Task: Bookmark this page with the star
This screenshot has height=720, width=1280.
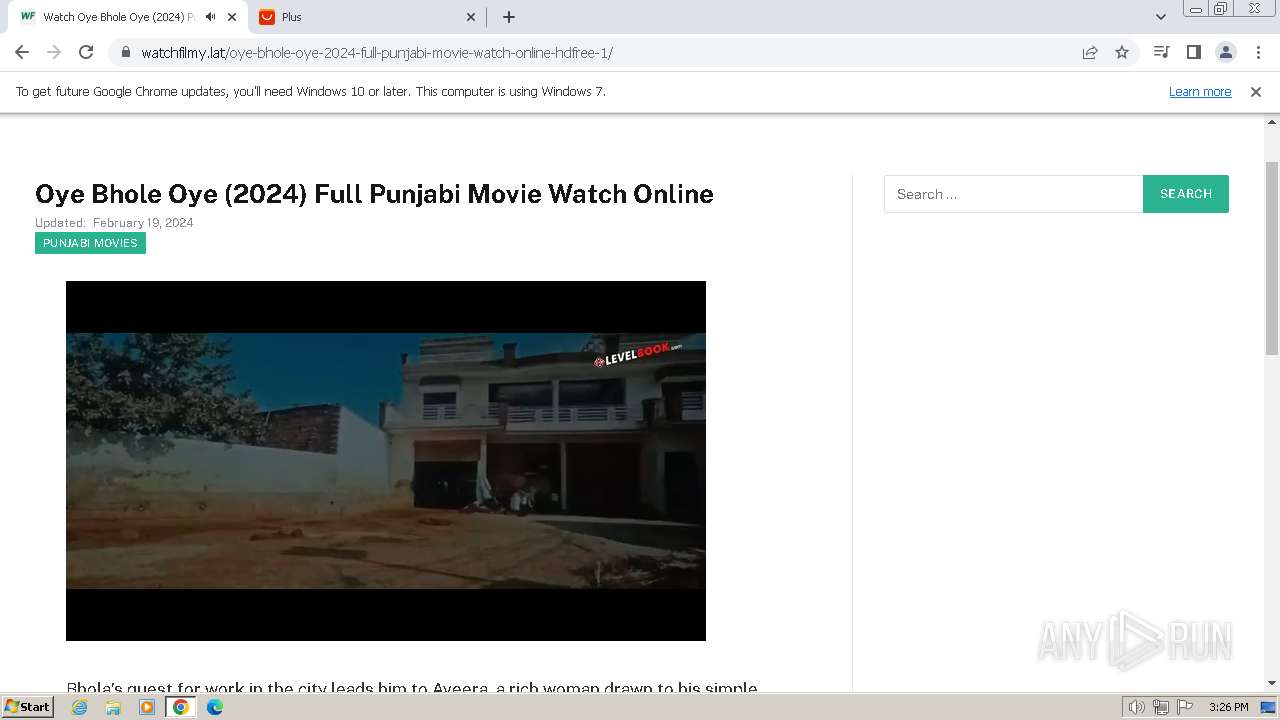Action: point(1122,53)
